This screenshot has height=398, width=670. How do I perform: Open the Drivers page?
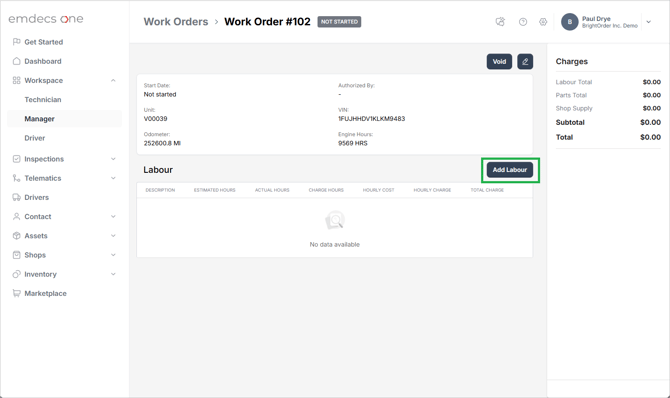pos(36,198)
